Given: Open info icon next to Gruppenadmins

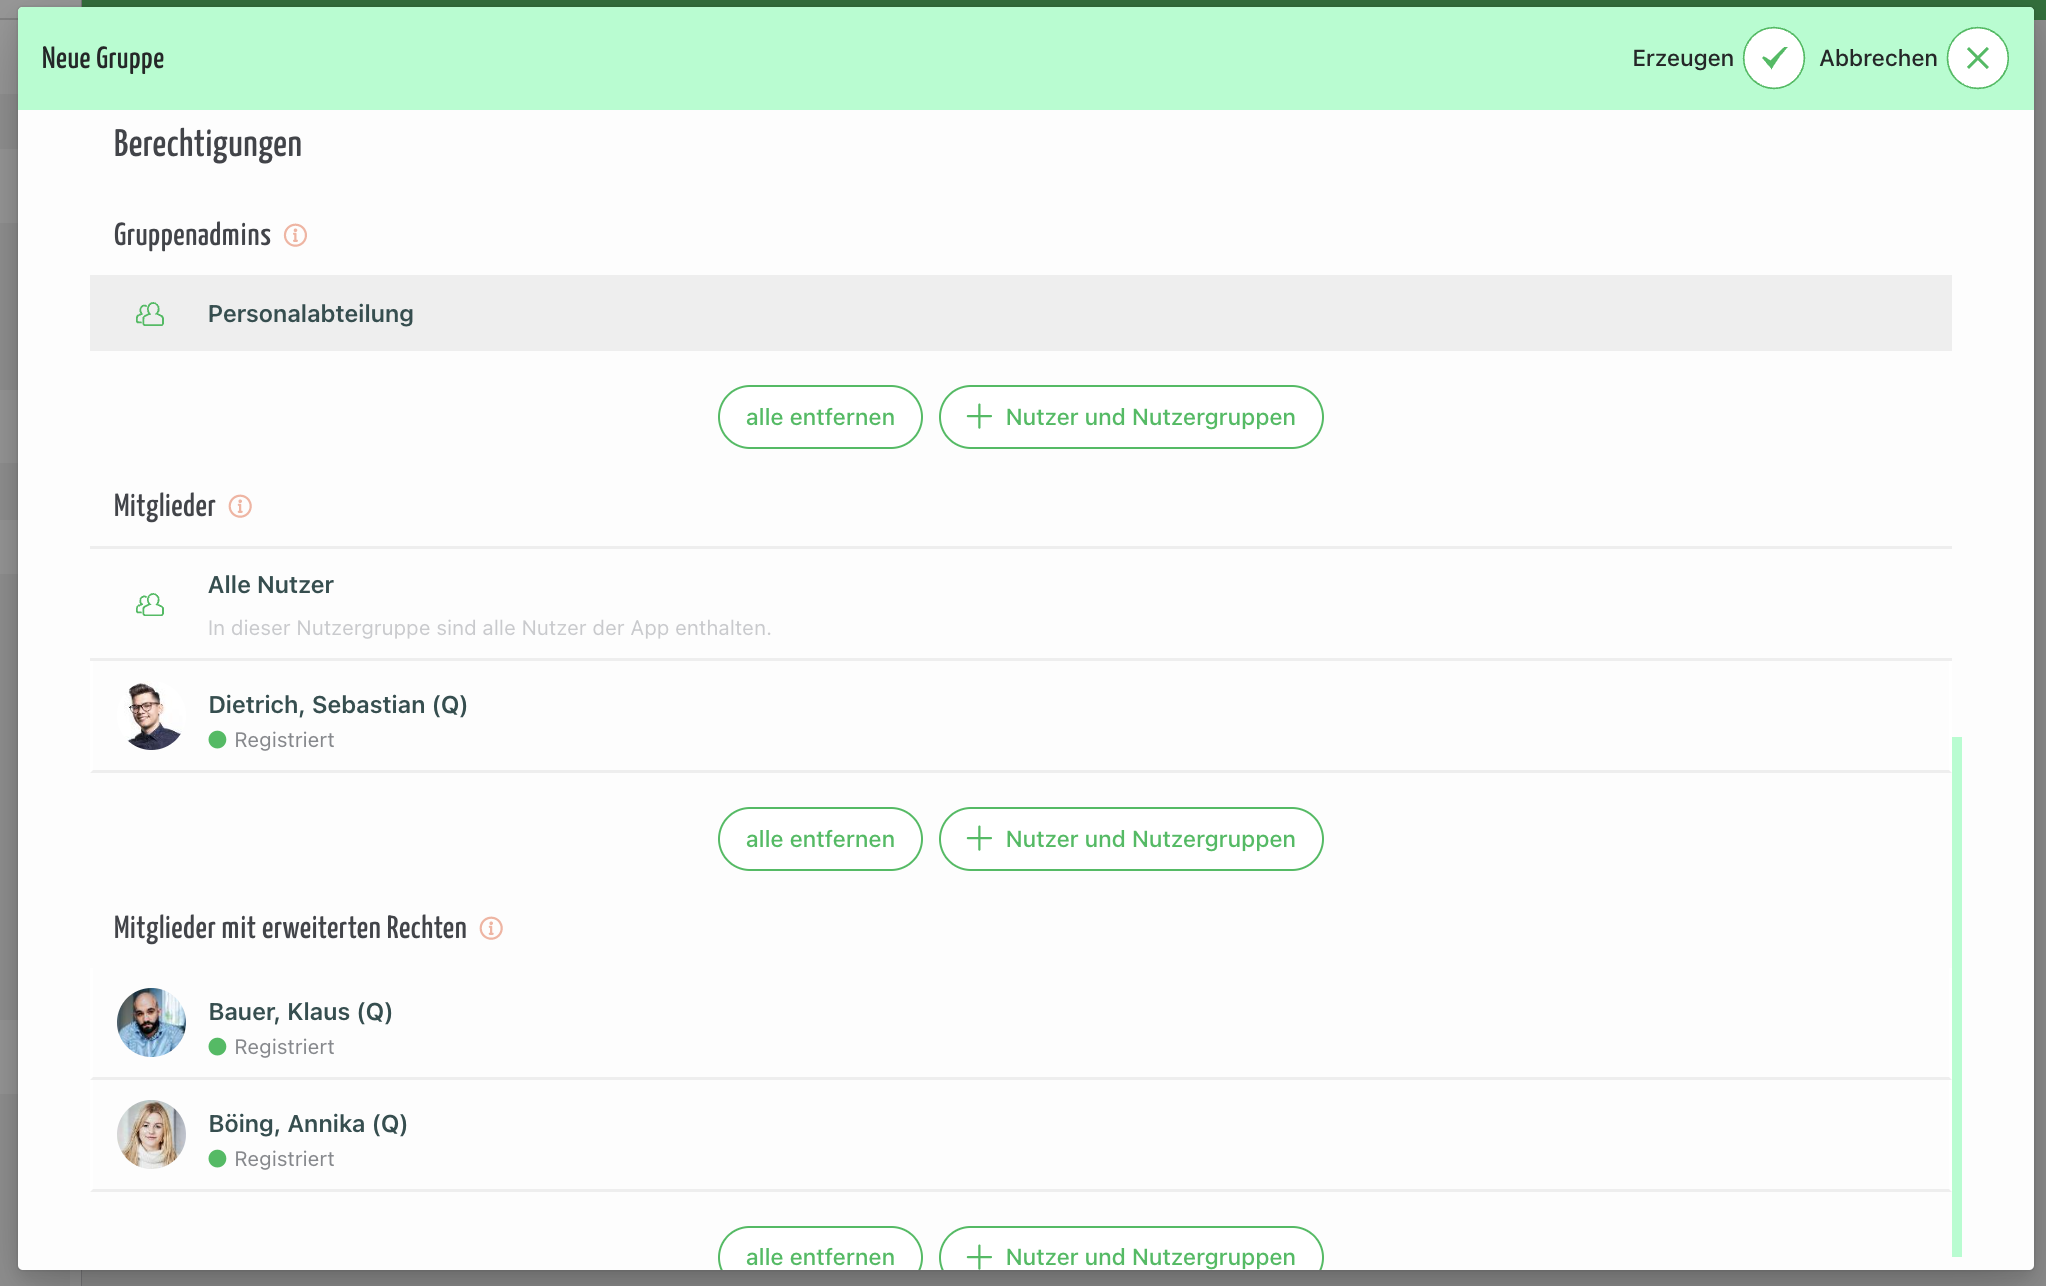Looking at the screenshot, I should coord(295,235).
